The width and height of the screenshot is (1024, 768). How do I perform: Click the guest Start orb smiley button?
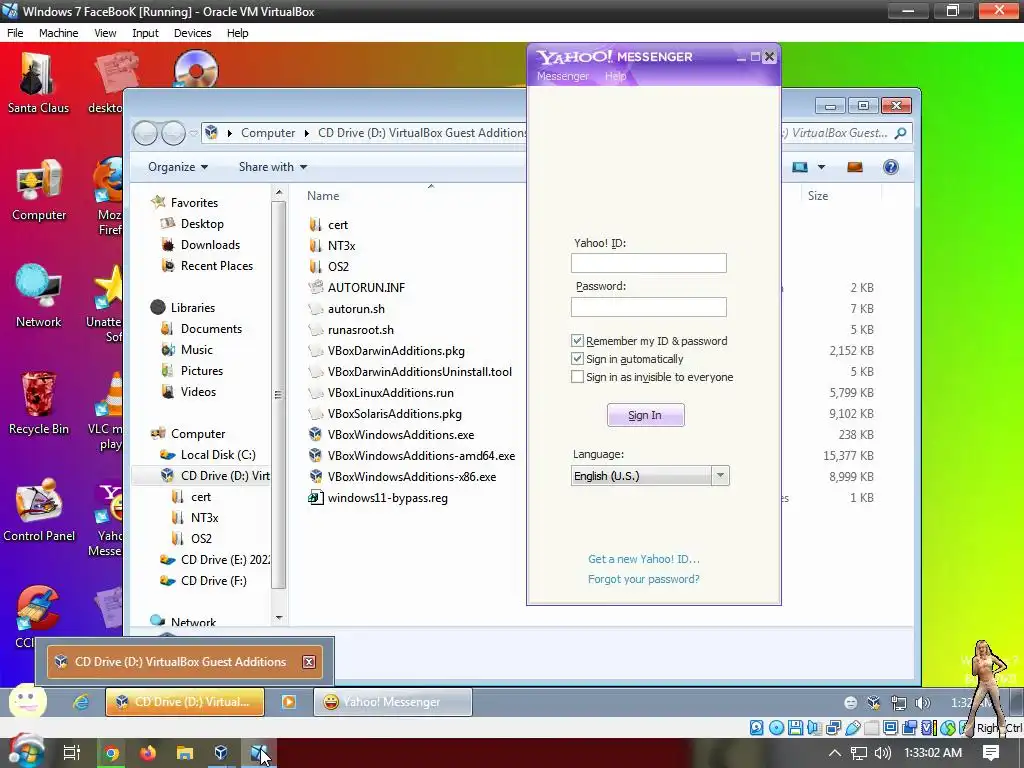[27, 702]
